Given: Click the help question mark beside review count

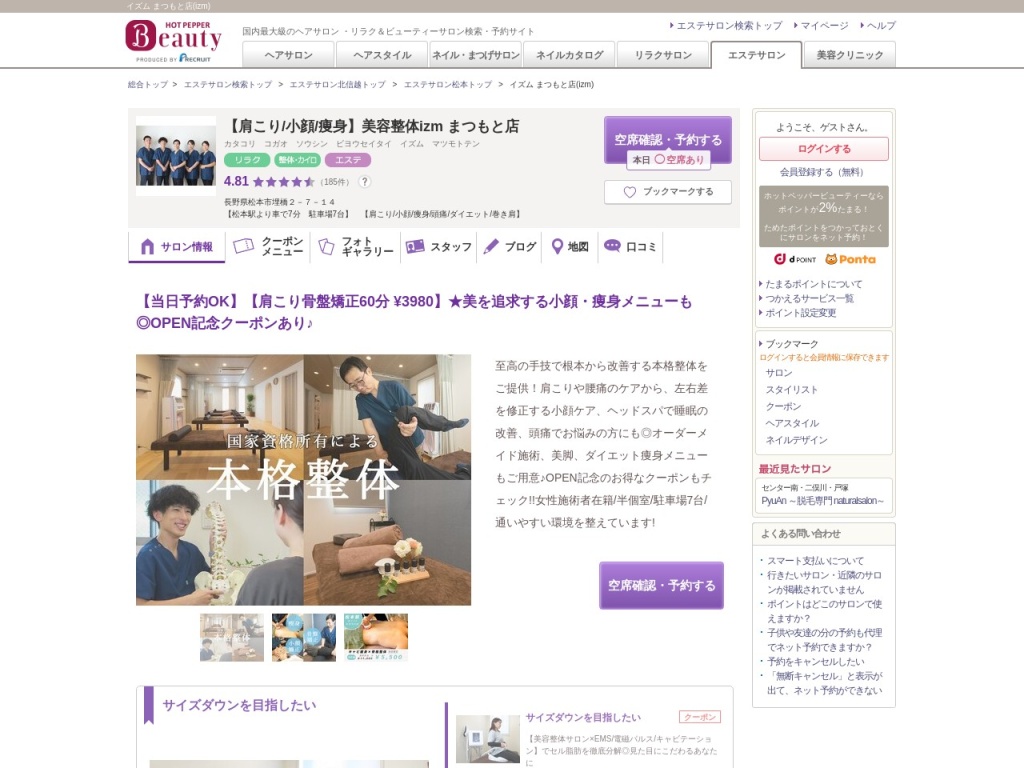Looking at the screenshot, I should [x=364, y=182].
